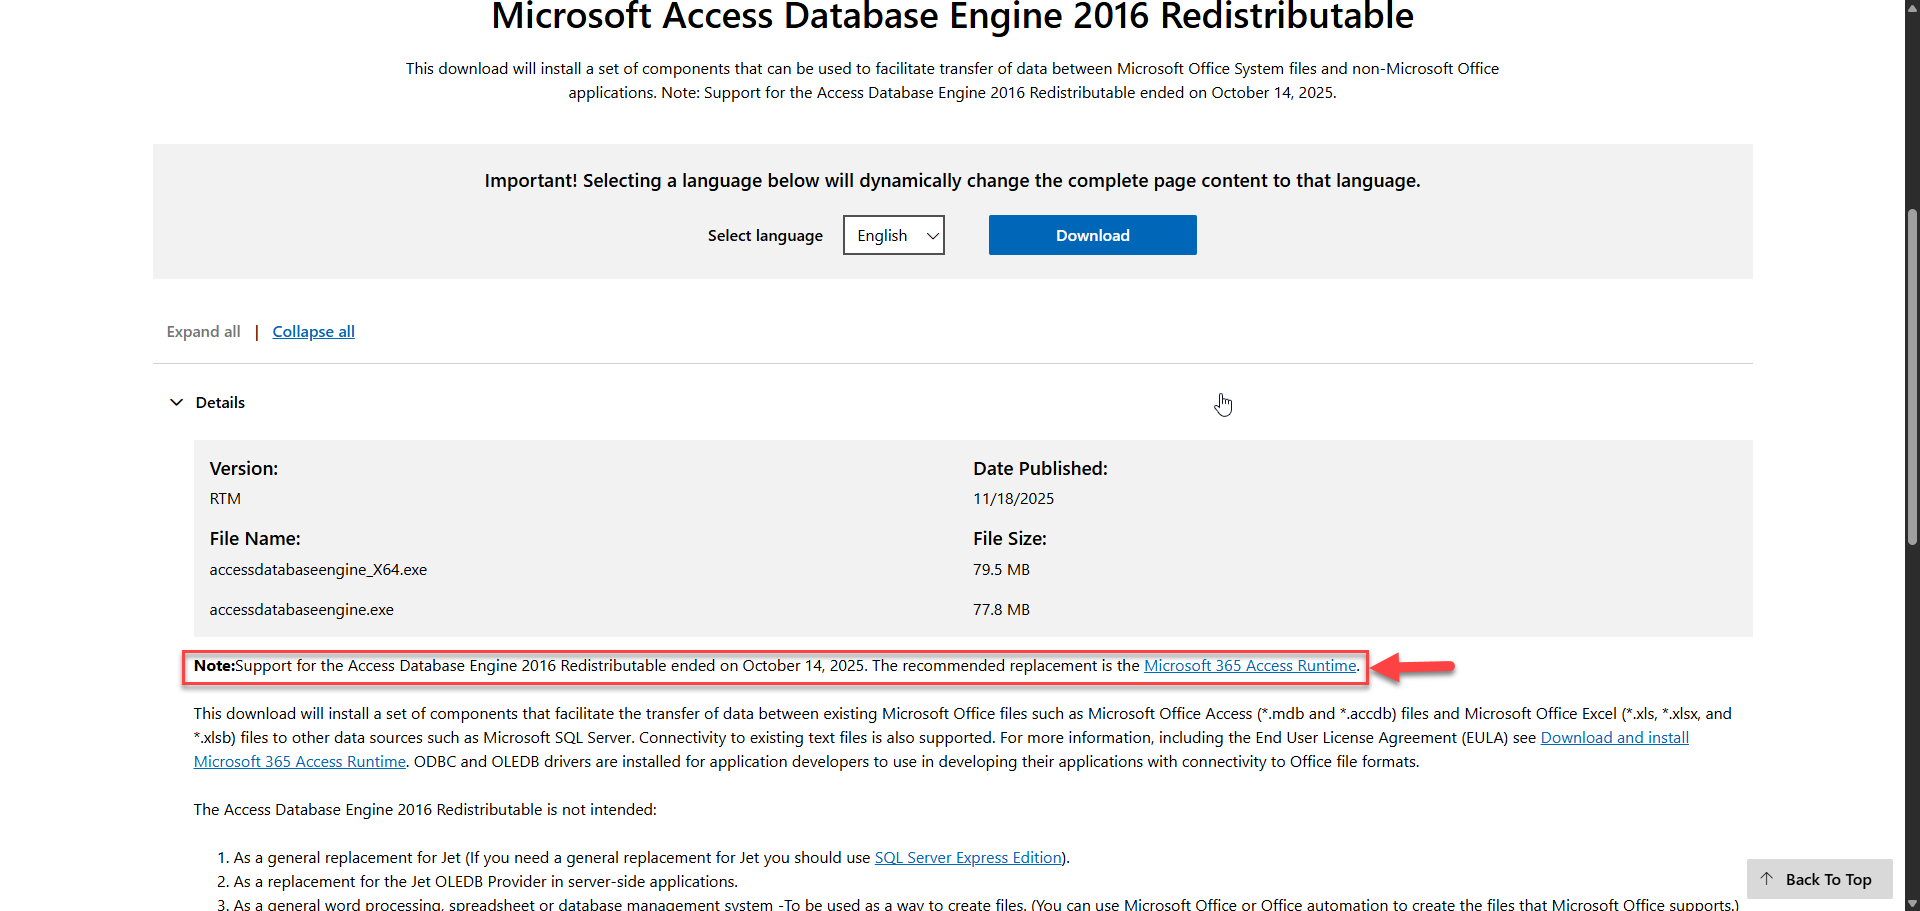Screen dimensions: 1920x911
Task: Open Microsoft 365 Access Runtime link in Note
Action: tap(1250, 666)
